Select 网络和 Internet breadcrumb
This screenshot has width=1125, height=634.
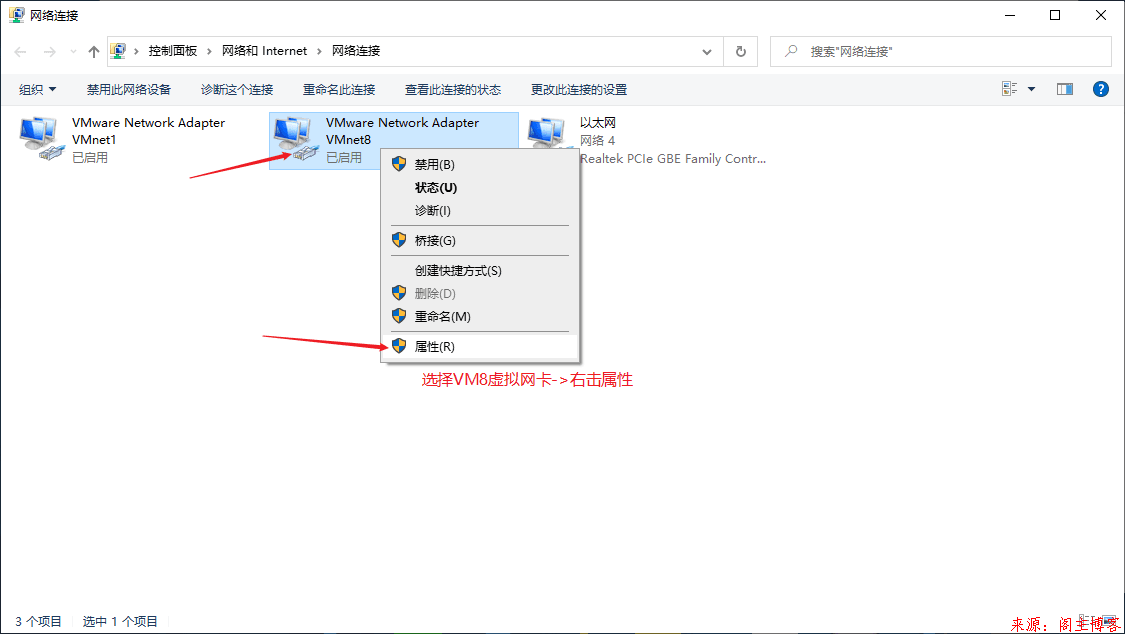coord(264,51)
